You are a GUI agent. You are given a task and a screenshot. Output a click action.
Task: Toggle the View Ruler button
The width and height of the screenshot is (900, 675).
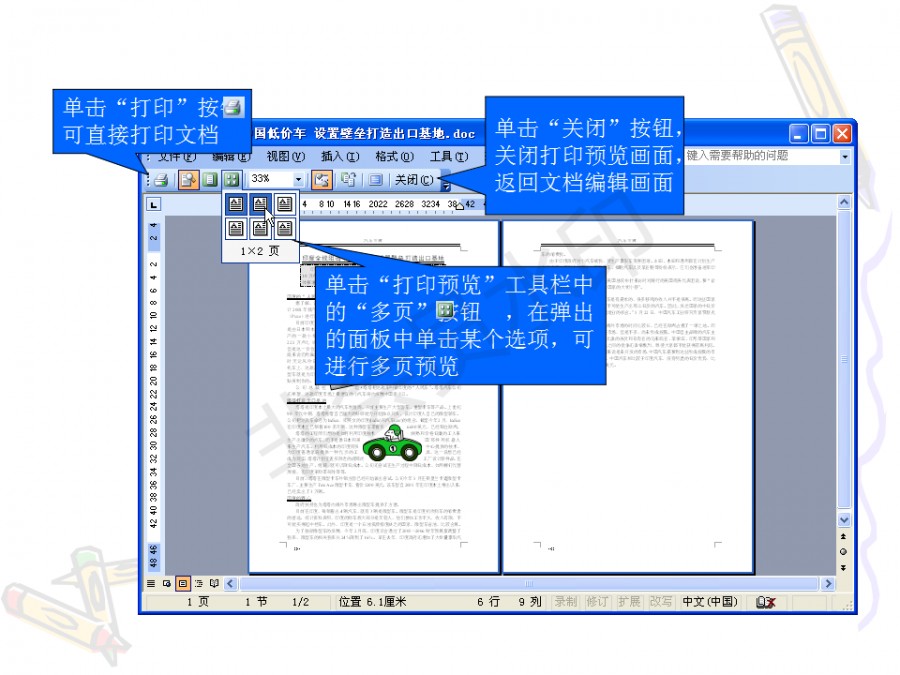pyautogui.click(x=322, y=180)
